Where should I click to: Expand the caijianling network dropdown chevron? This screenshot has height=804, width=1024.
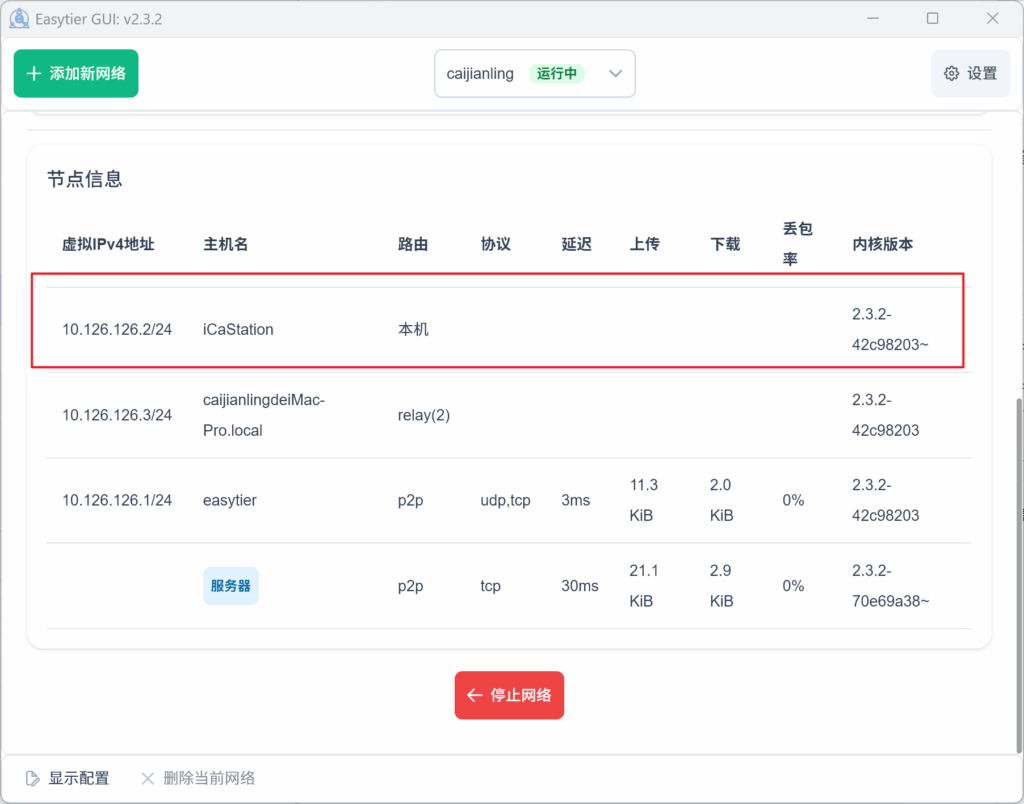tap(615, 73)
